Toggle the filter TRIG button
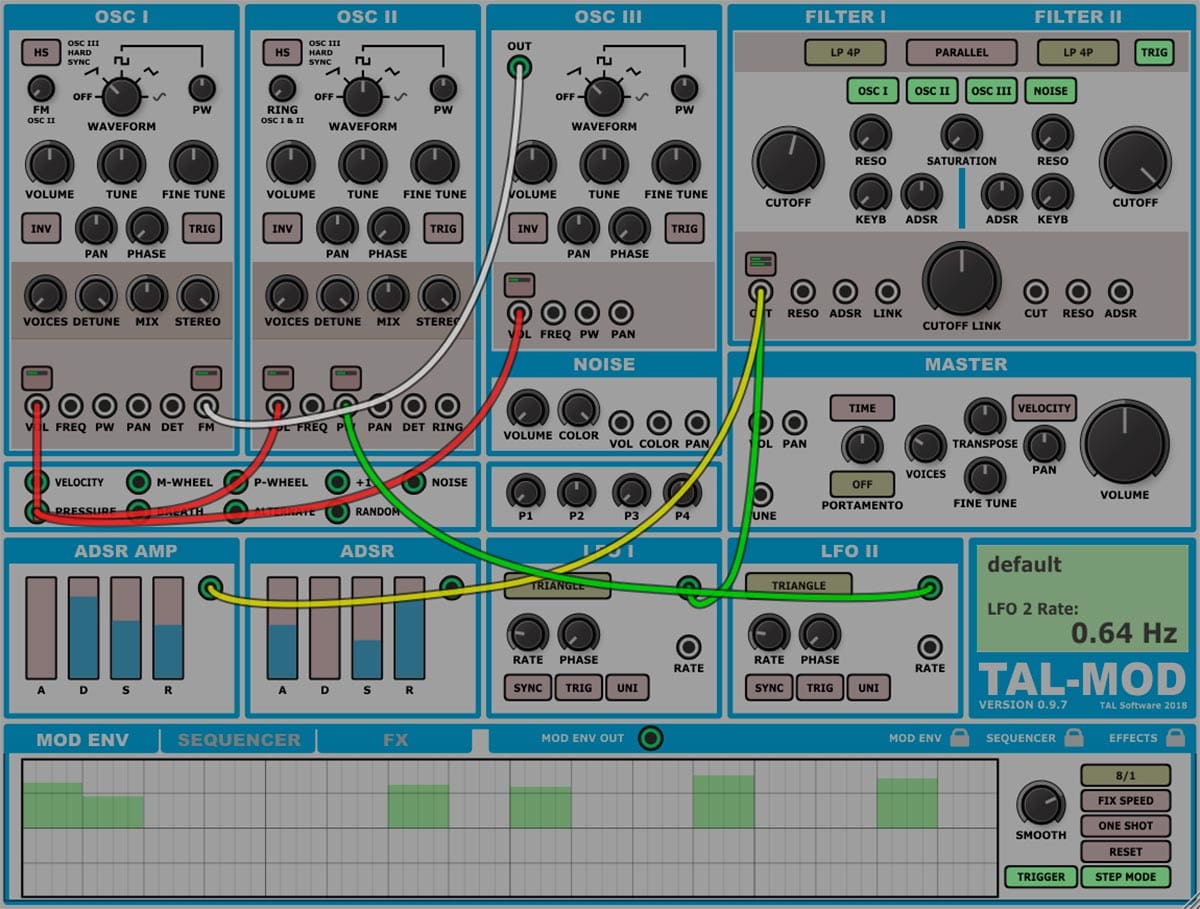This screenshot has height=909, width=1200. 1155,53
